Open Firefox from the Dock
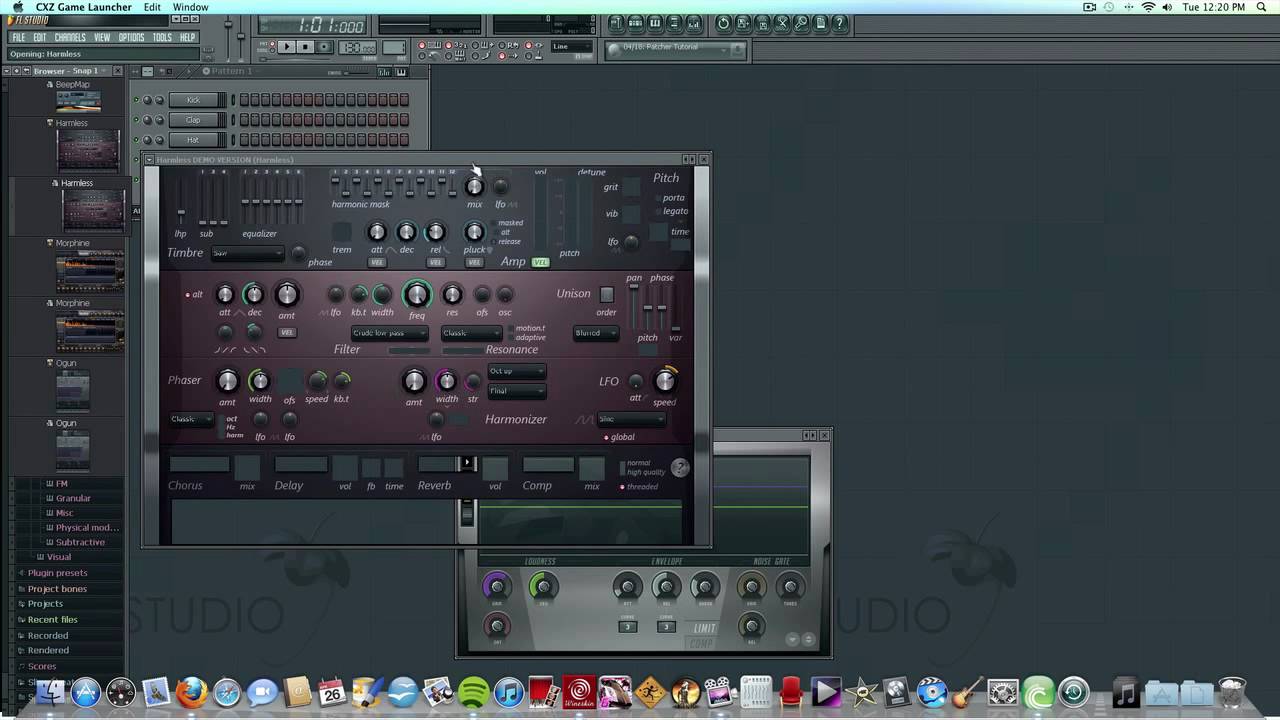The image size is (1280, 720). (191, 692)
